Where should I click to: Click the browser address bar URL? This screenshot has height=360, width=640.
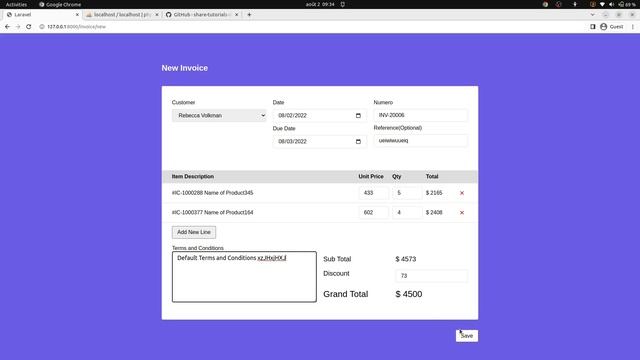tap(76, 27)
